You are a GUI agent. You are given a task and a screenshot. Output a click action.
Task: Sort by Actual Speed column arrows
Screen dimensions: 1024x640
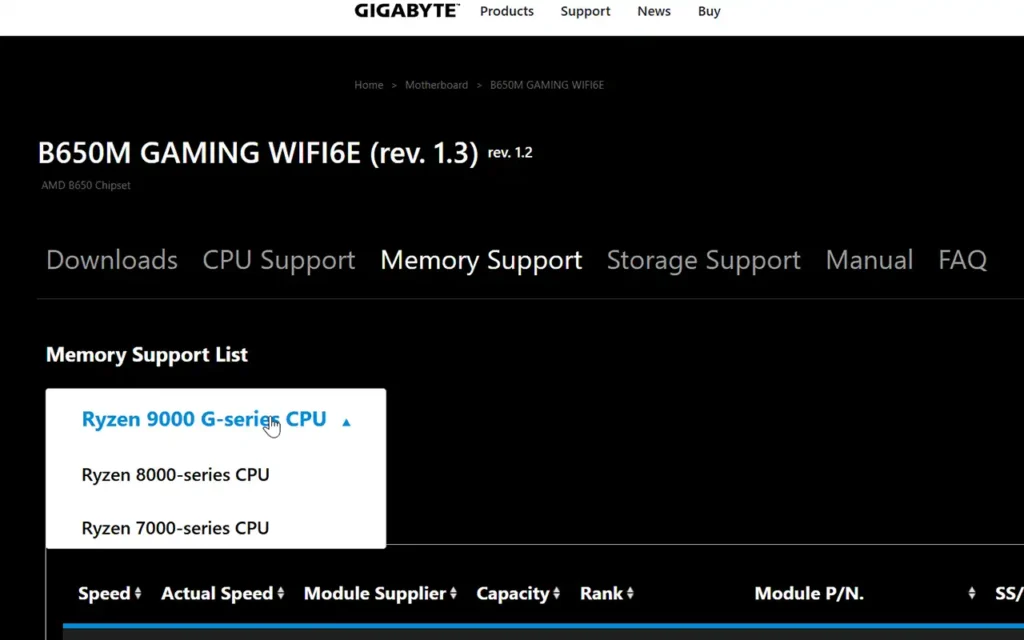pyautogui.click(x=280, y=593)
